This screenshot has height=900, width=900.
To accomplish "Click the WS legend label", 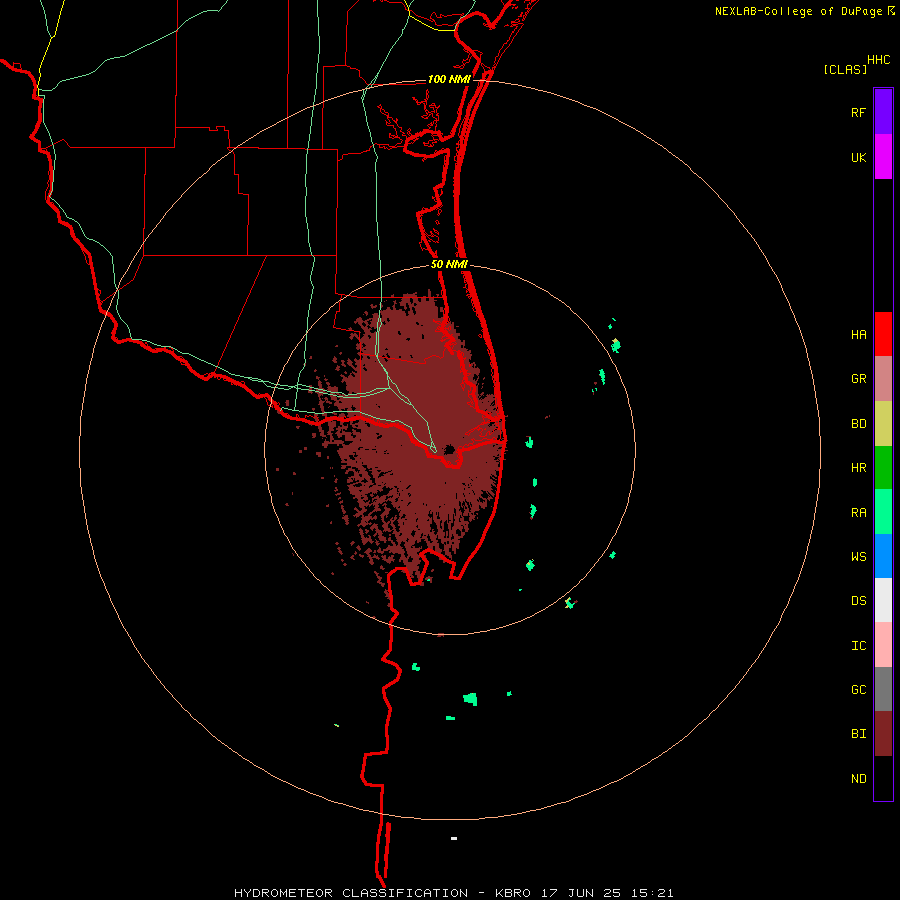I will click(x=859, y=557).
